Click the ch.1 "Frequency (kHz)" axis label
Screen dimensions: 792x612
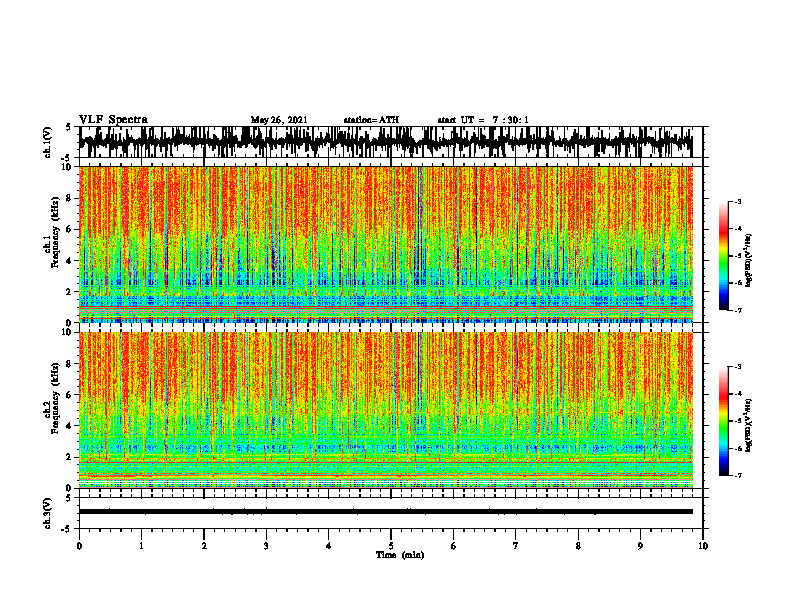tap(55, 232)
